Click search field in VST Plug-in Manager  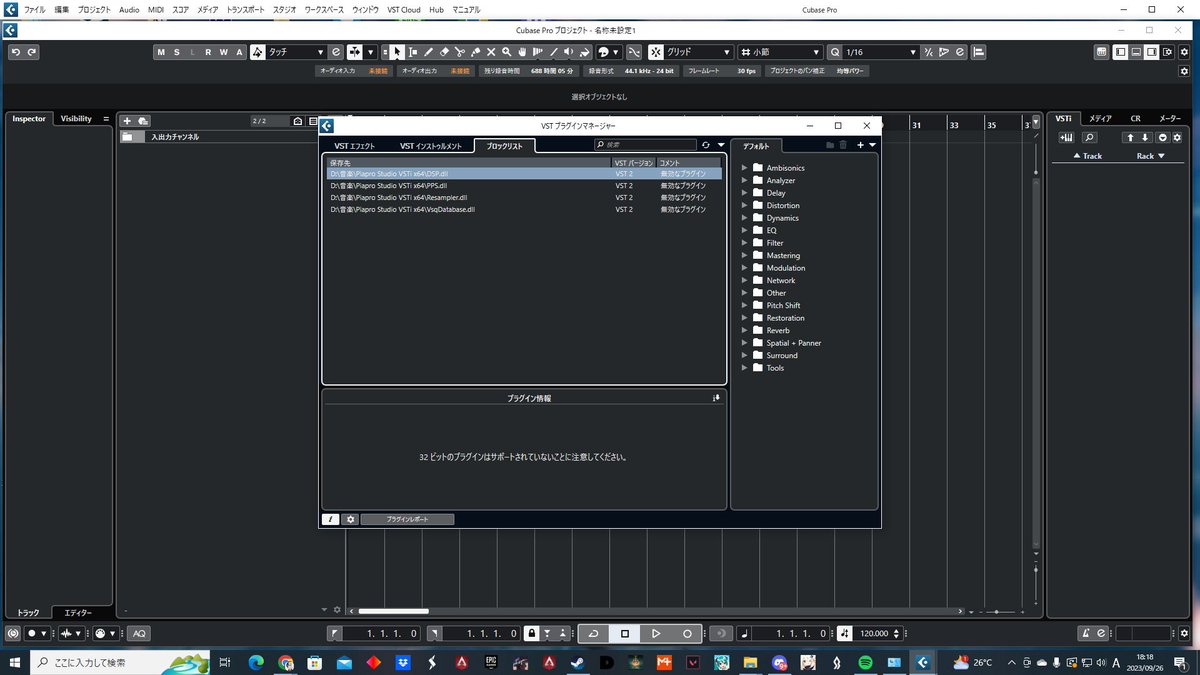click(645, 145)
